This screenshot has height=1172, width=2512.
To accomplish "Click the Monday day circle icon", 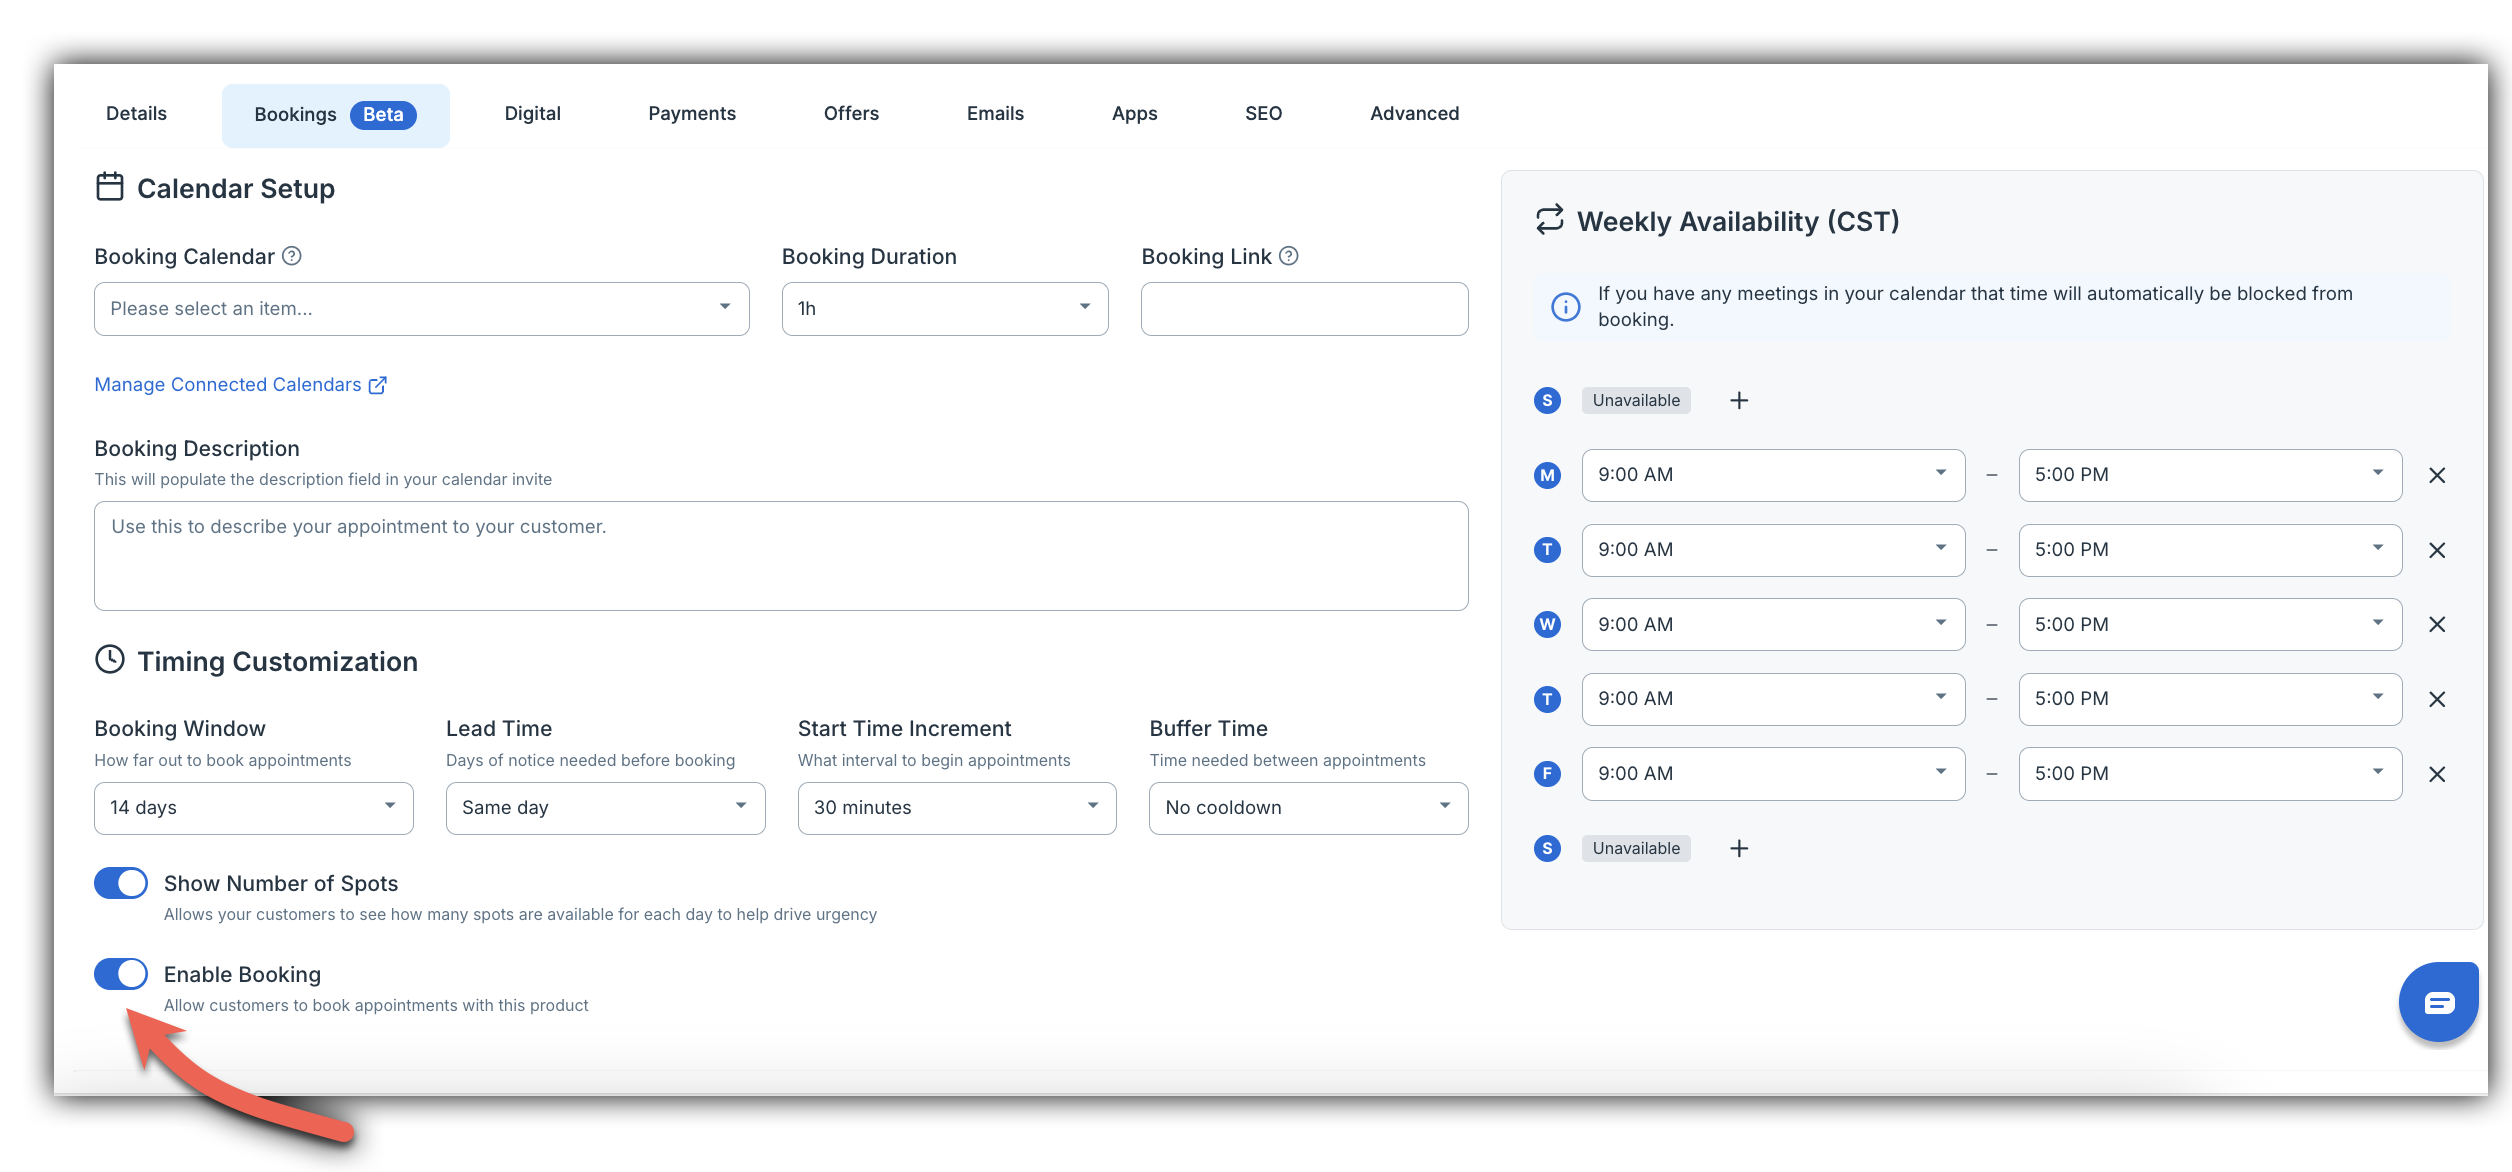I will [x=1547, y=475].
